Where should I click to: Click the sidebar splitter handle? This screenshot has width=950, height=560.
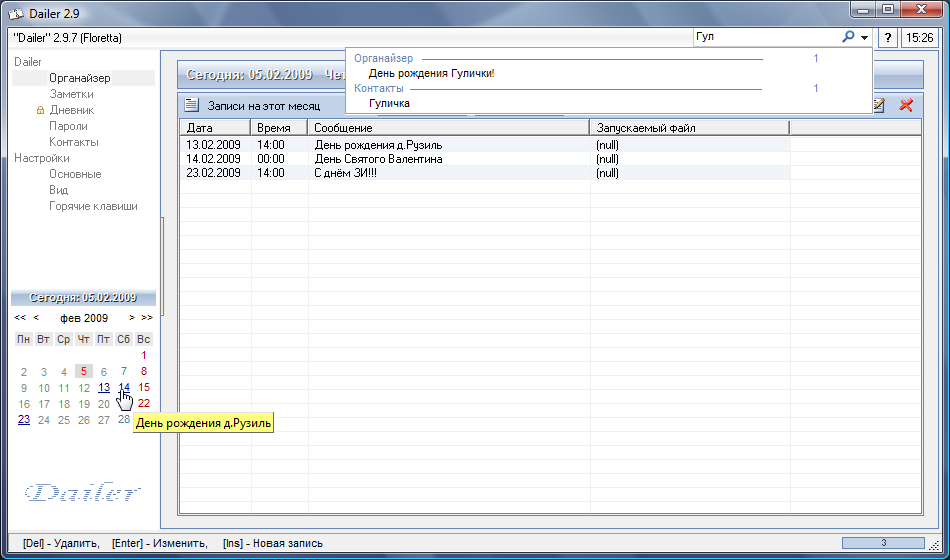[x=162, y=267]
